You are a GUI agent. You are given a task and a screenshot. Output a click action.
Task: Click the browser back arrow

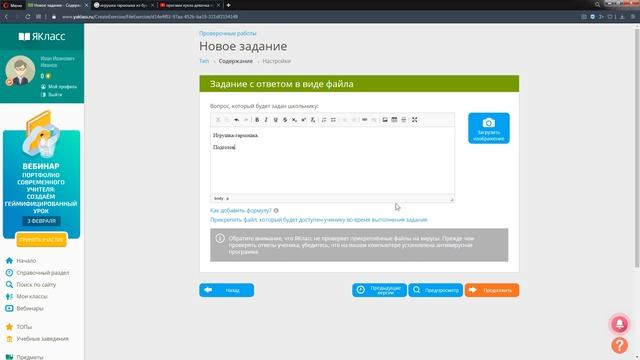[x=6, y=17]
